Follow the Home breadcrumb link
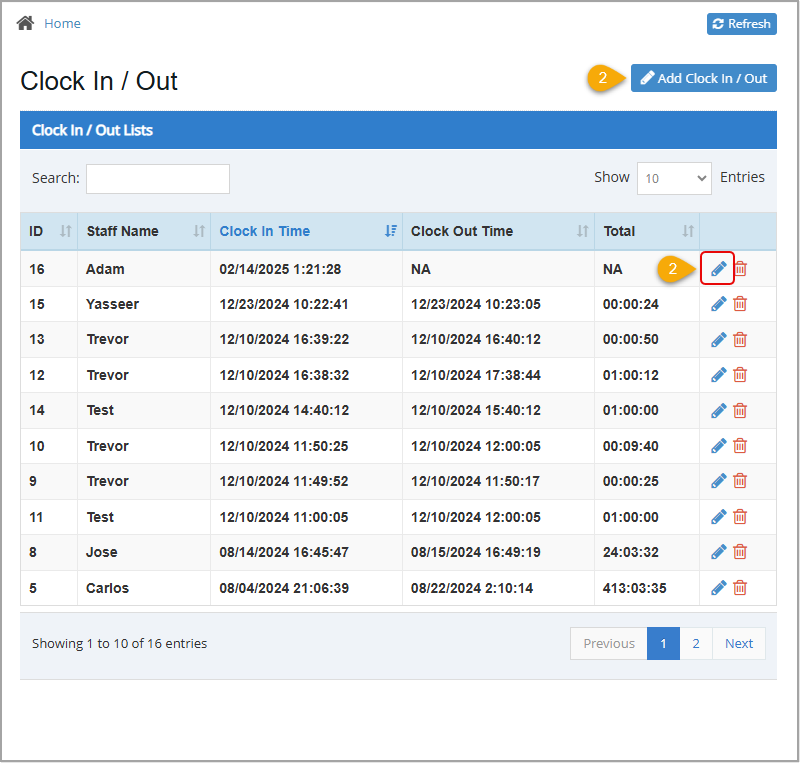This screenshot has height=764, width=801. point(62,22)
